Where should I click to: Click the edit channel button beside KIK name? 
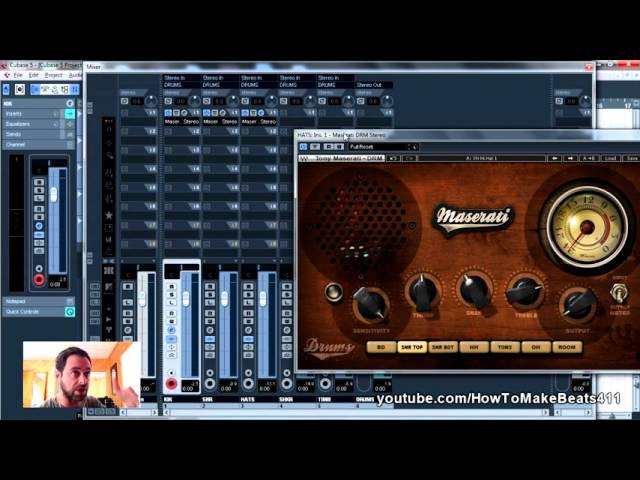70,104
